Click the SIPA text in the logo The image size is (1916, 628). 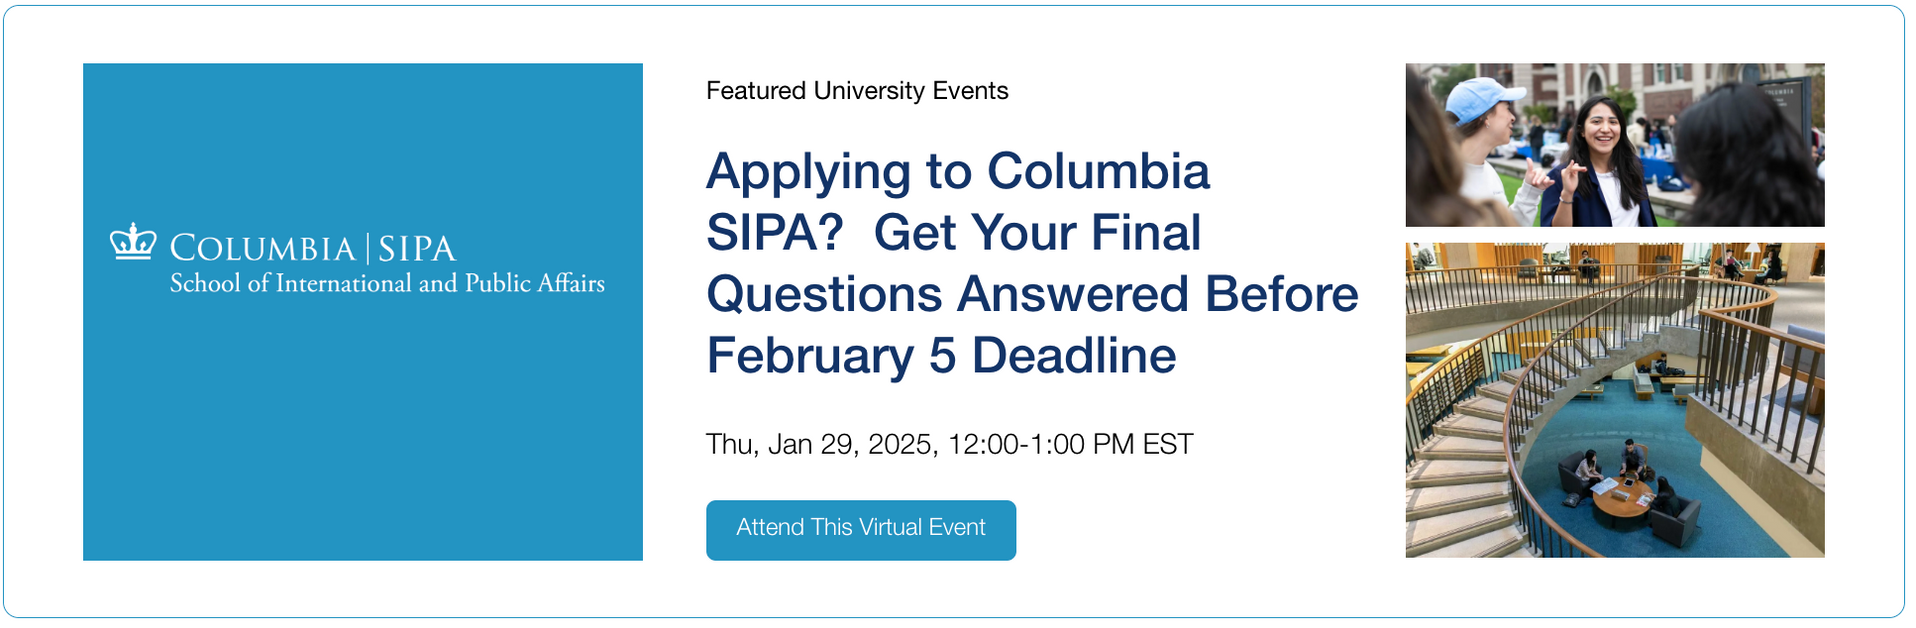pos(417,248)
